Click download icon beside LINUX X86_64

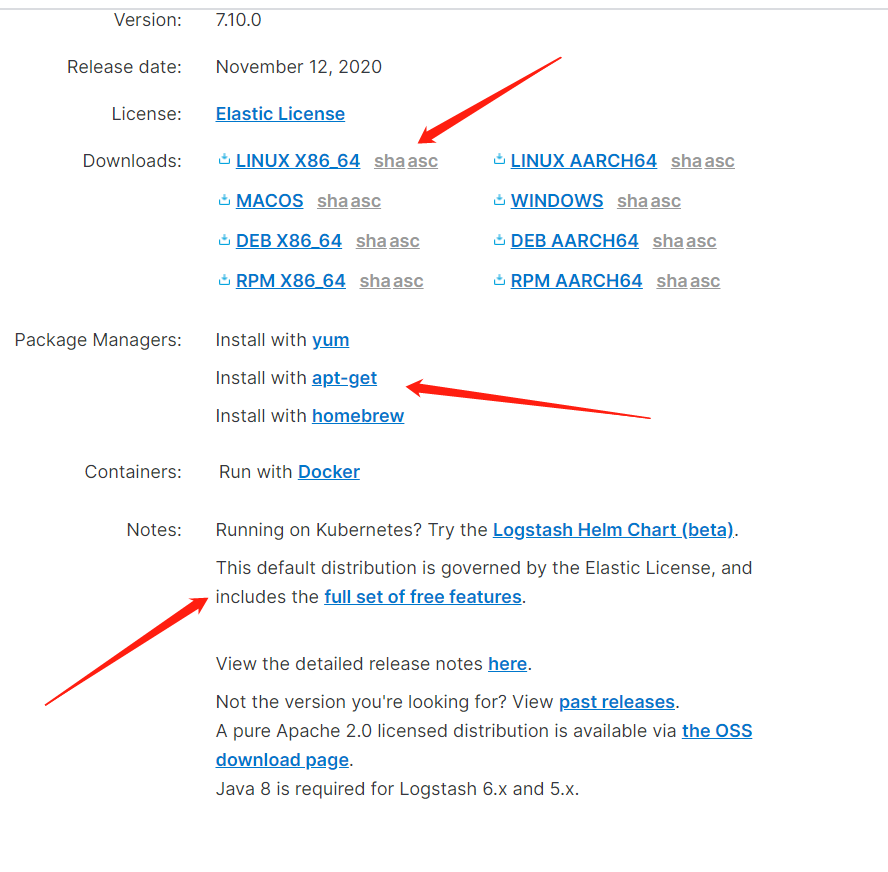pyautogui.click(x=224, y=160)
